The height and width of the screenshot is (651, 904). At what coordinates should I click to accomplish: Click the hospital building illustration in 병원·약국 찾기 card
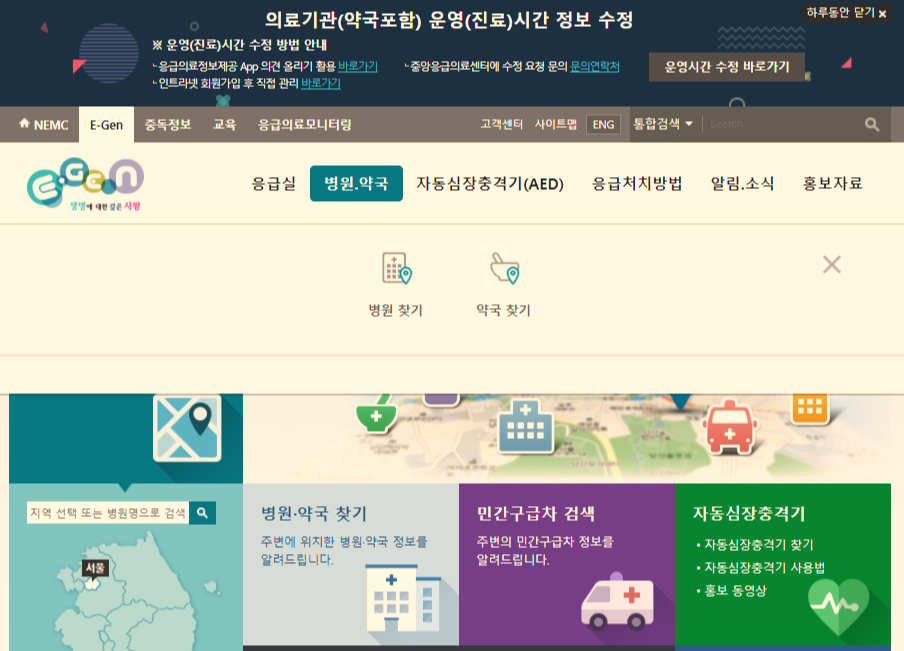coord(403,599)
